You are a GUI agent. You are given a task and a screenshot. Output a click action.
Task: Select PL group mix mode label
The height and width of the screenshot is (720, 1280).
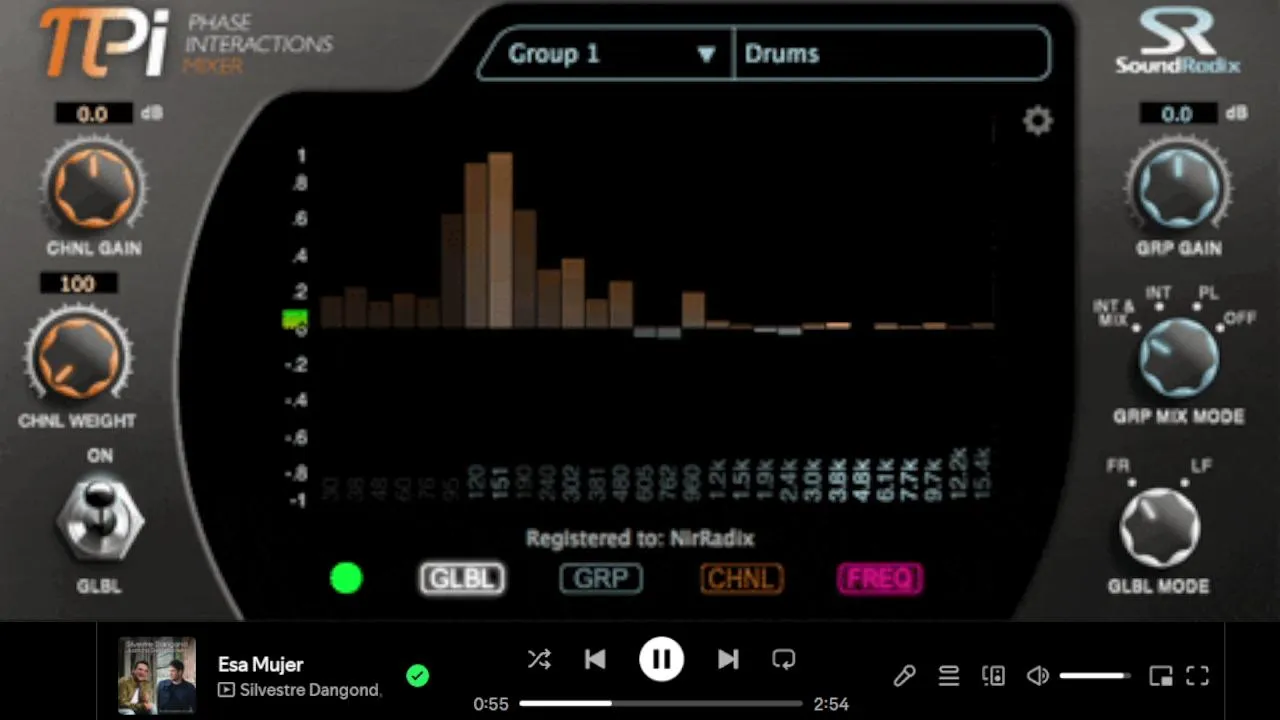tap(1209, 293)
